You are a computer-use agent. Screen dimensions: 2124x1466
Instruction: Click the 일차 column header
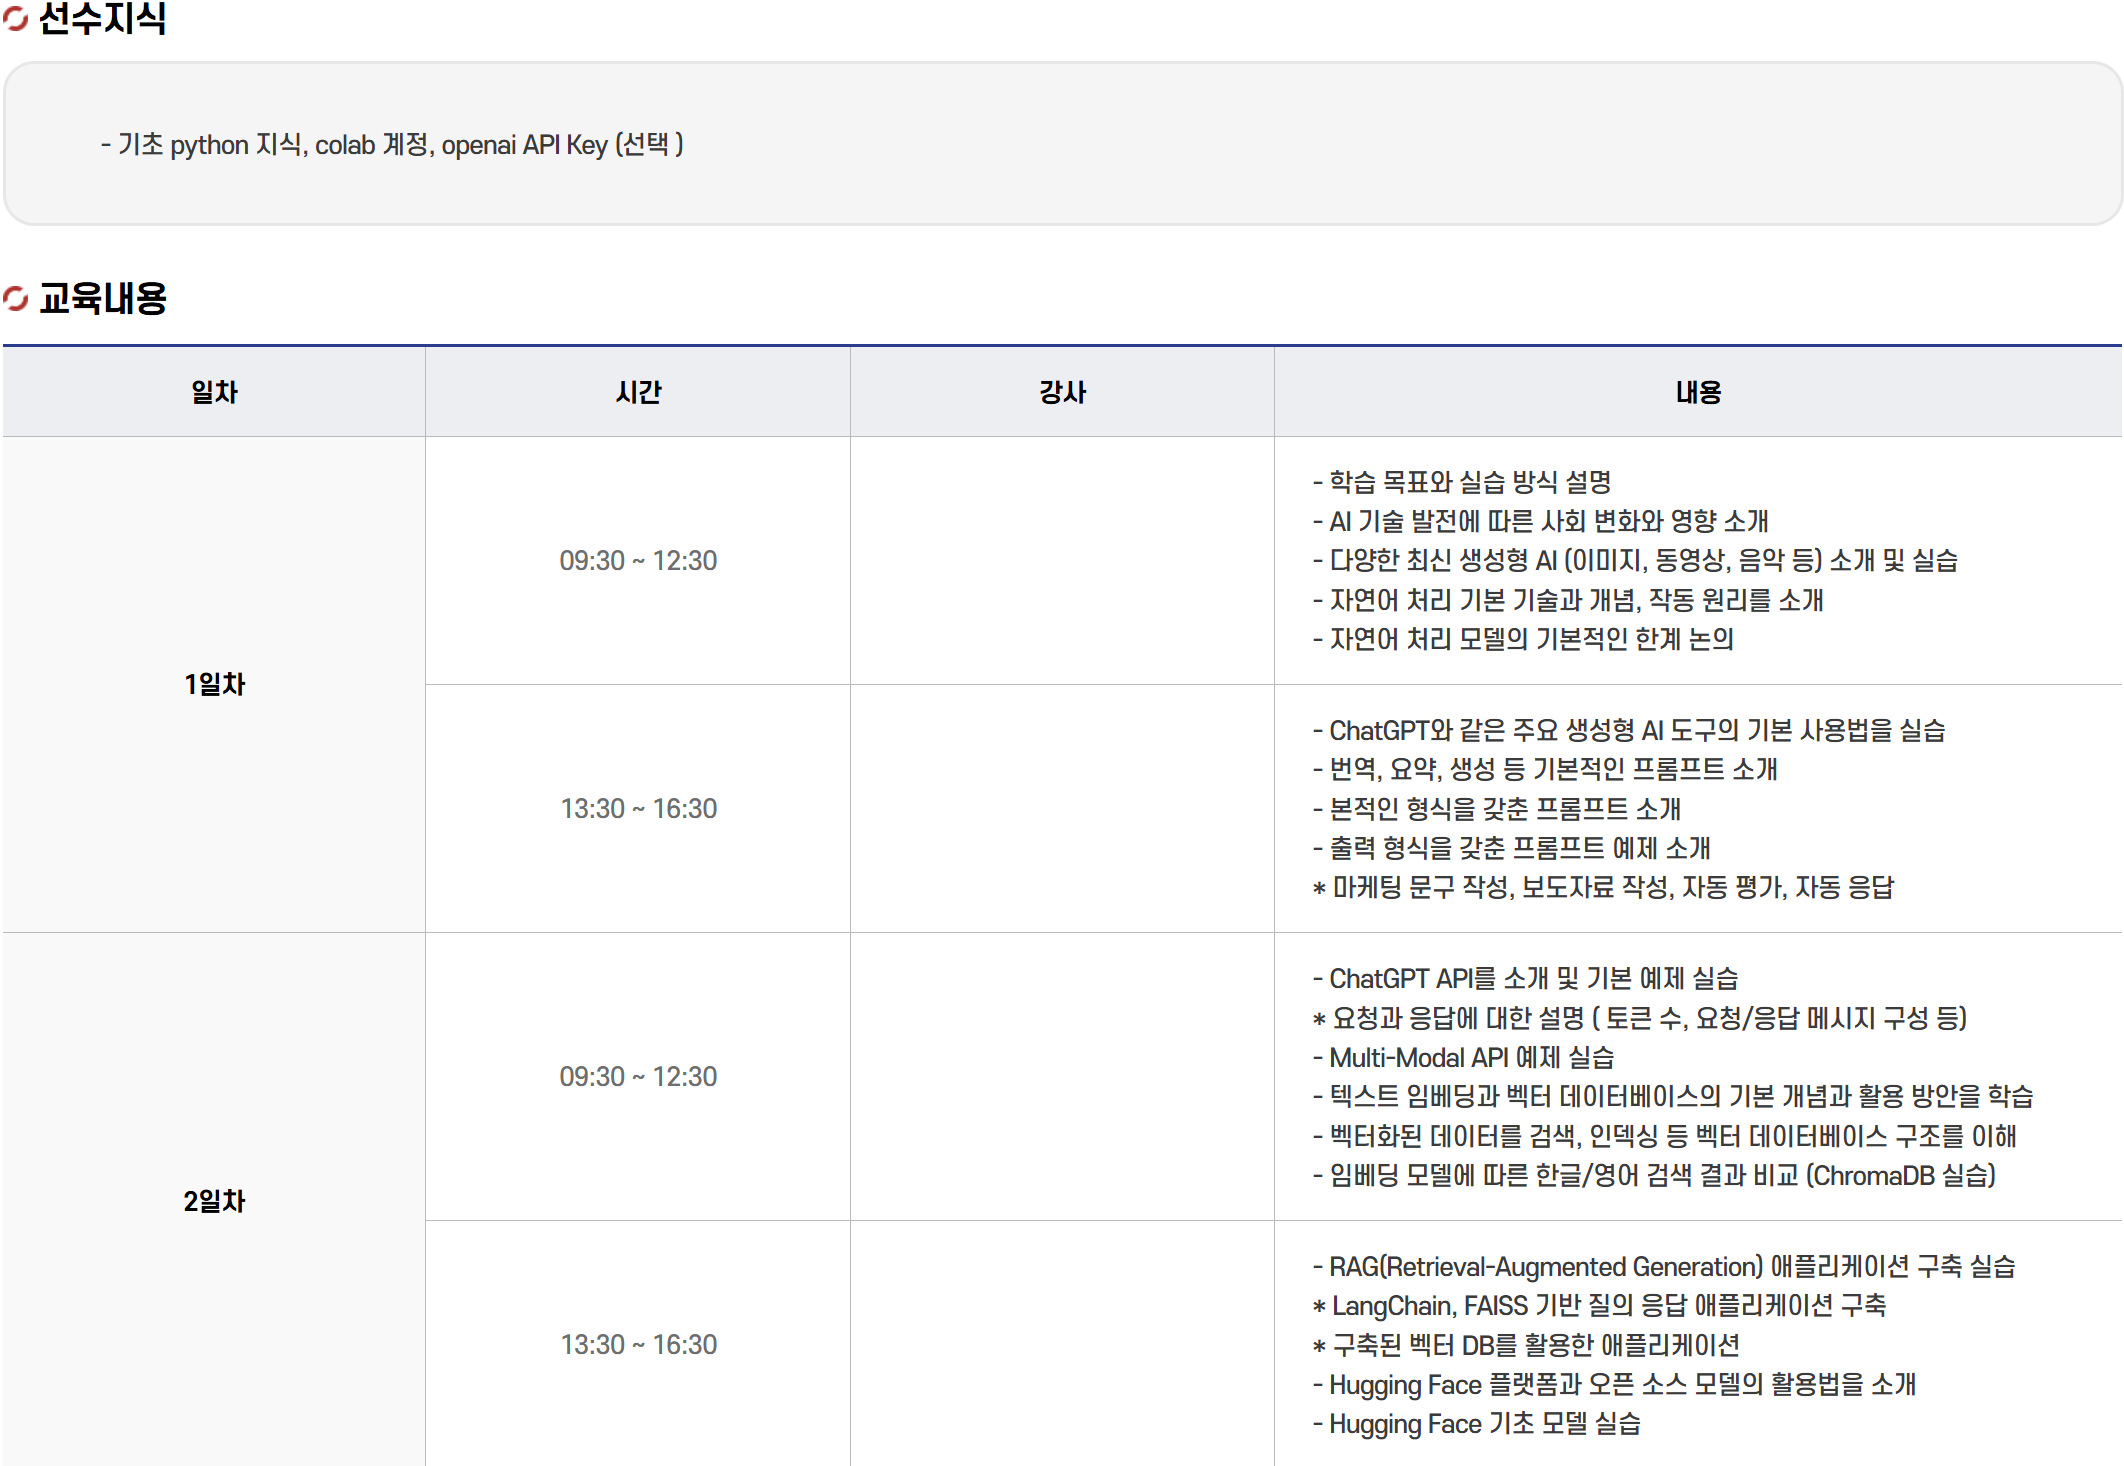point(214,392)
